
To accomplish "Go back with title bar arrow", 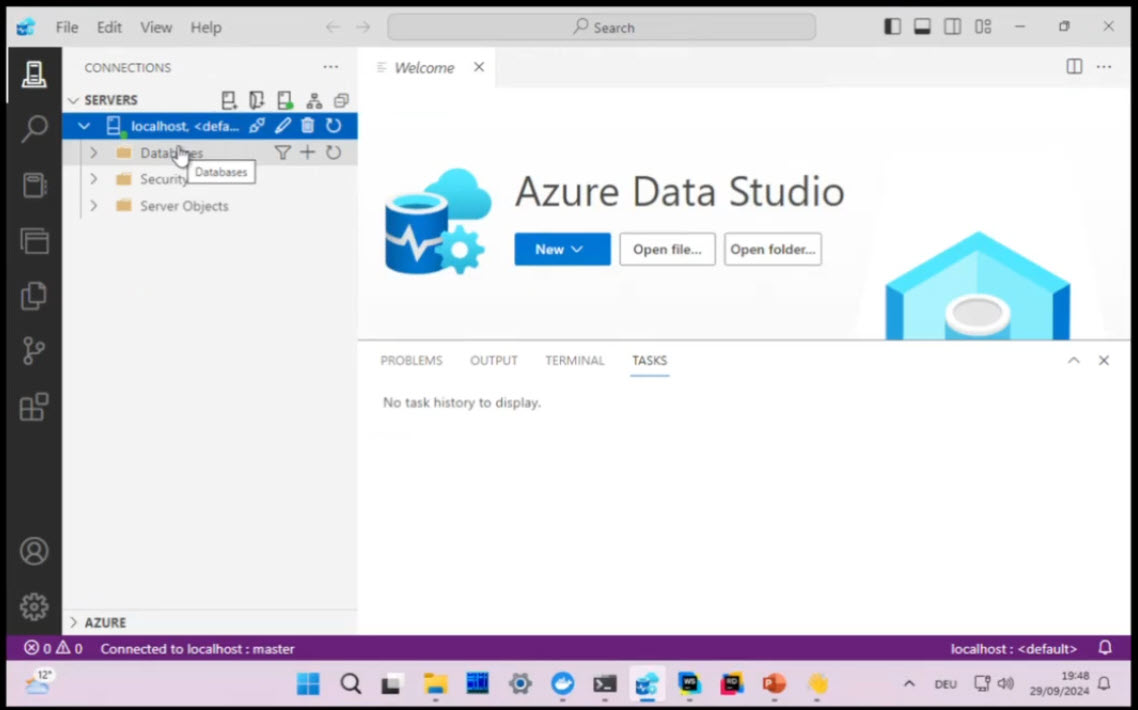I will 332,27.
